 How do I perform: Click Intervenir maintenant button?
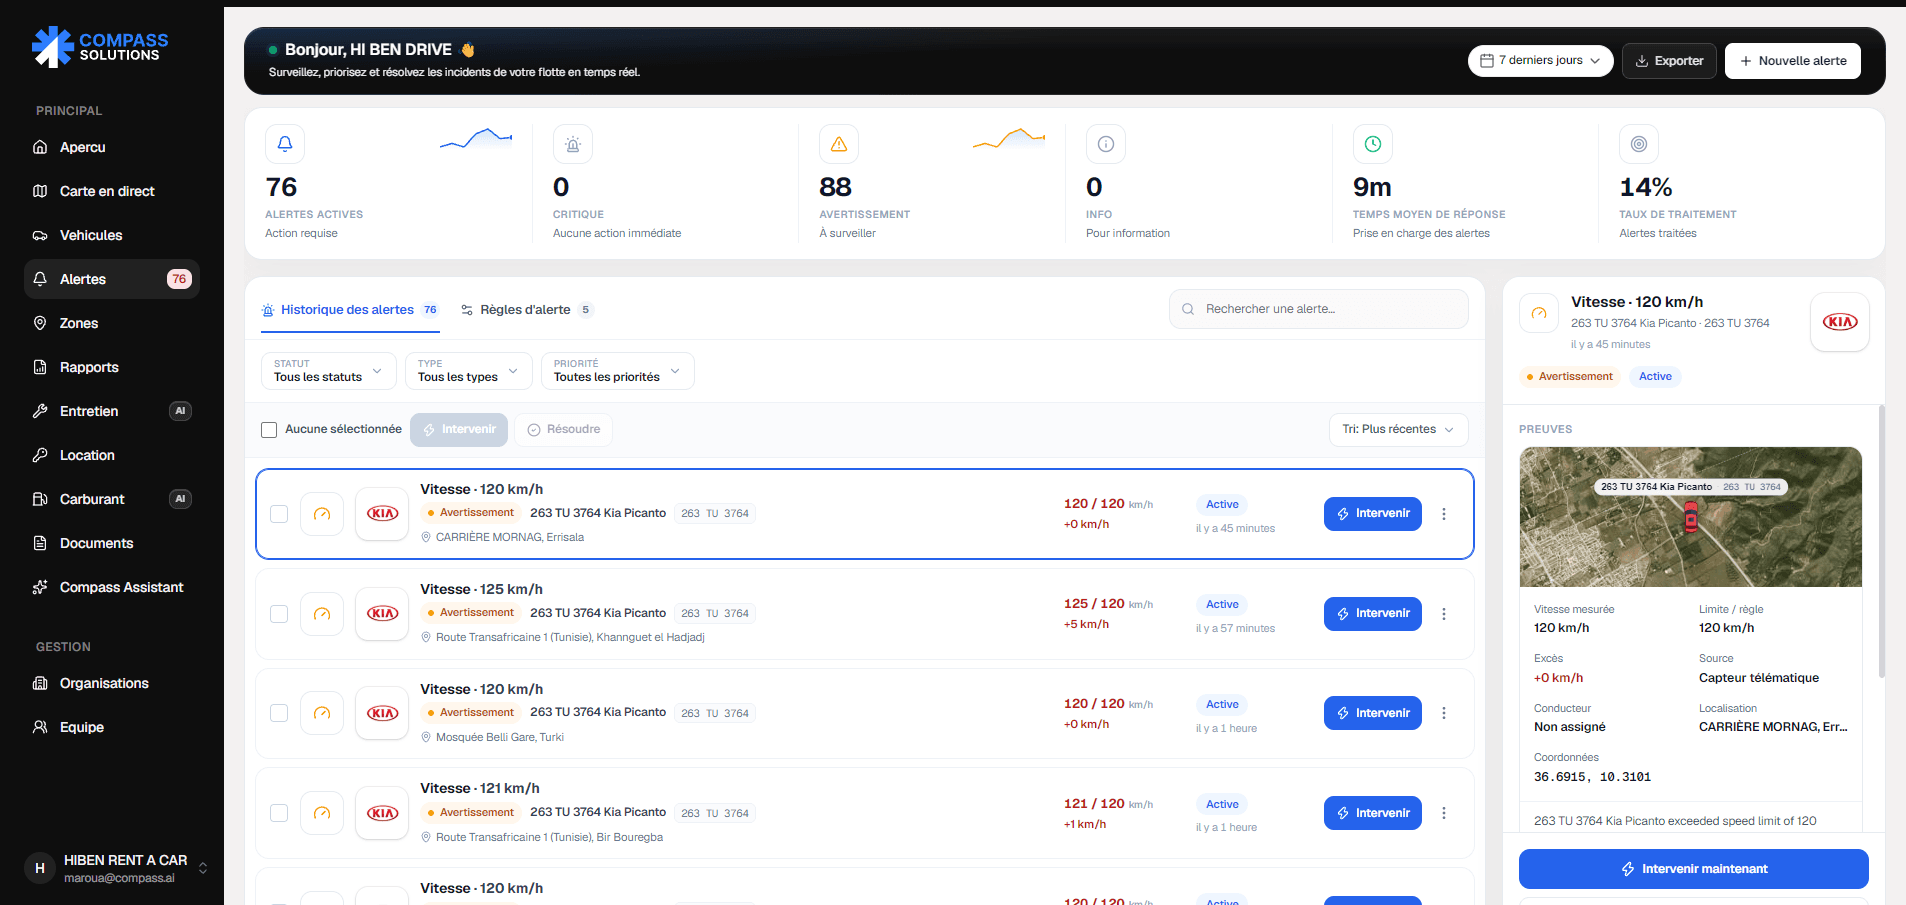pos(1694,869)
